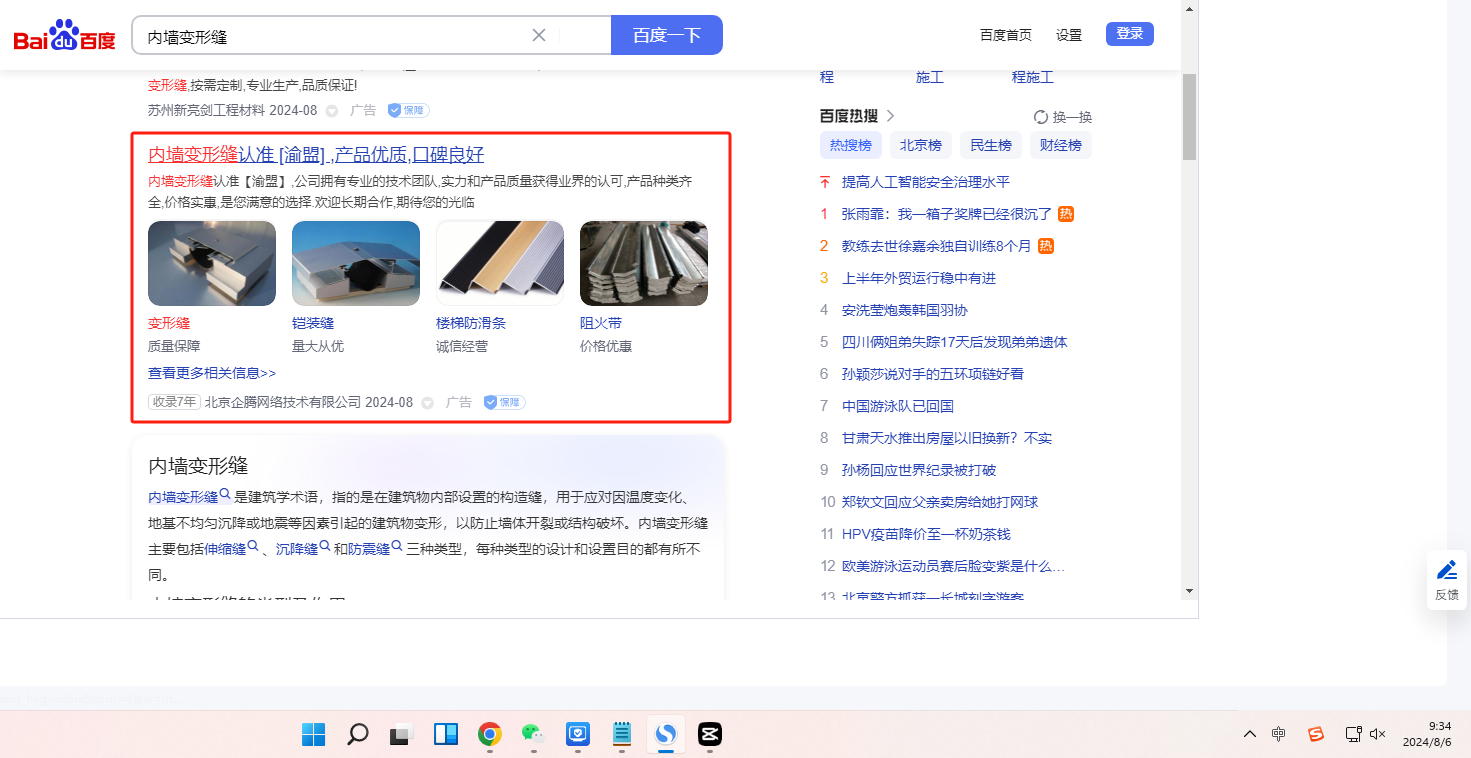Viewport: 1471px width, 758px height.
Task: Expand dropdown arrow beside 北京企腾 2024-08
Action: [x=427, y=403]
